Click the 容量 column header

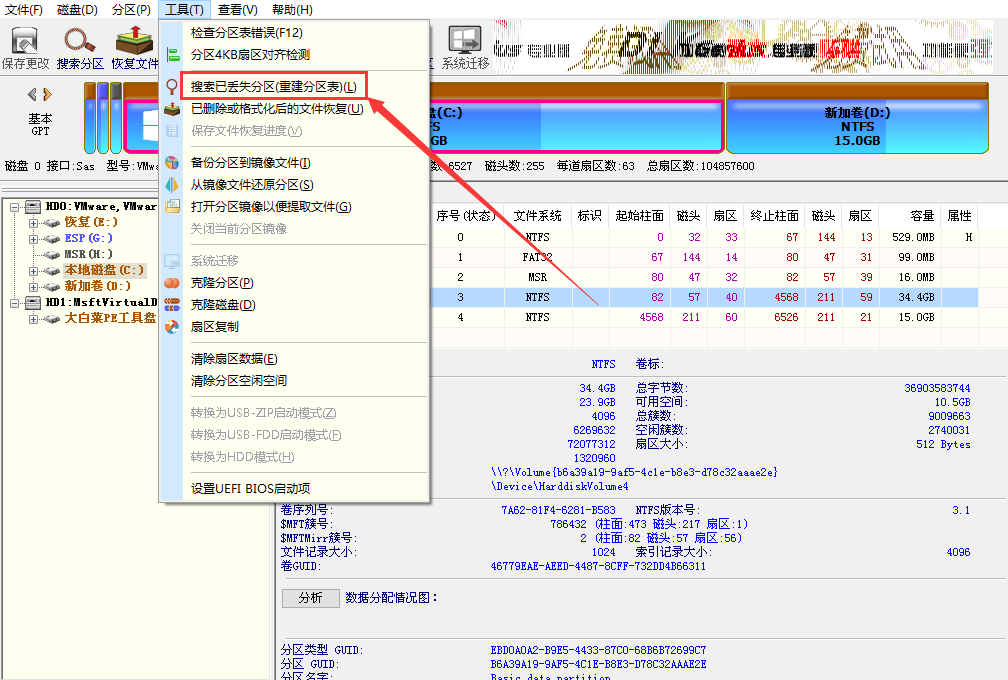tap(910, 216)
